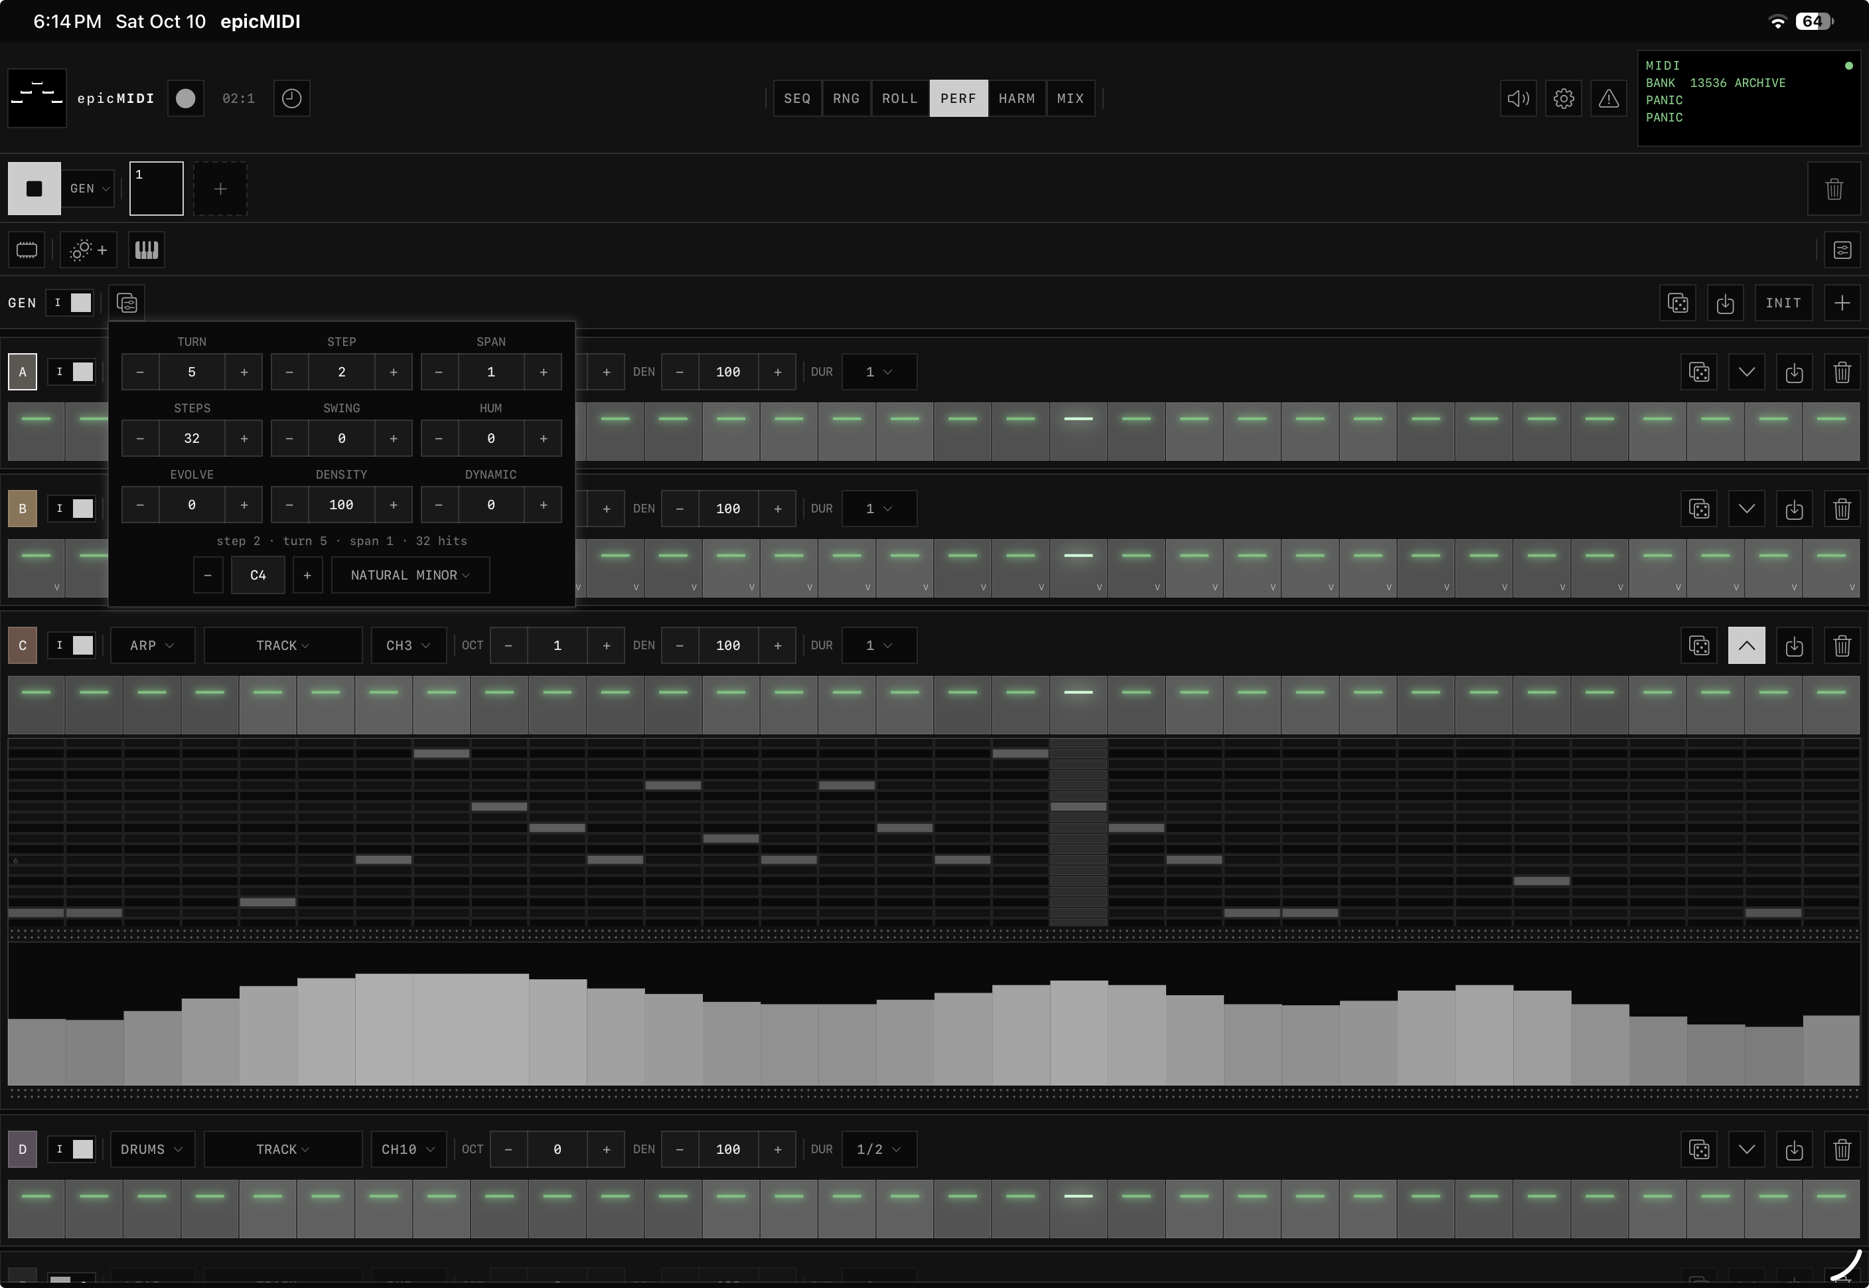Switch to ROLL tab
Image resolution: width=1869 pixels, height=1288 pixels.
click(900, 98)
